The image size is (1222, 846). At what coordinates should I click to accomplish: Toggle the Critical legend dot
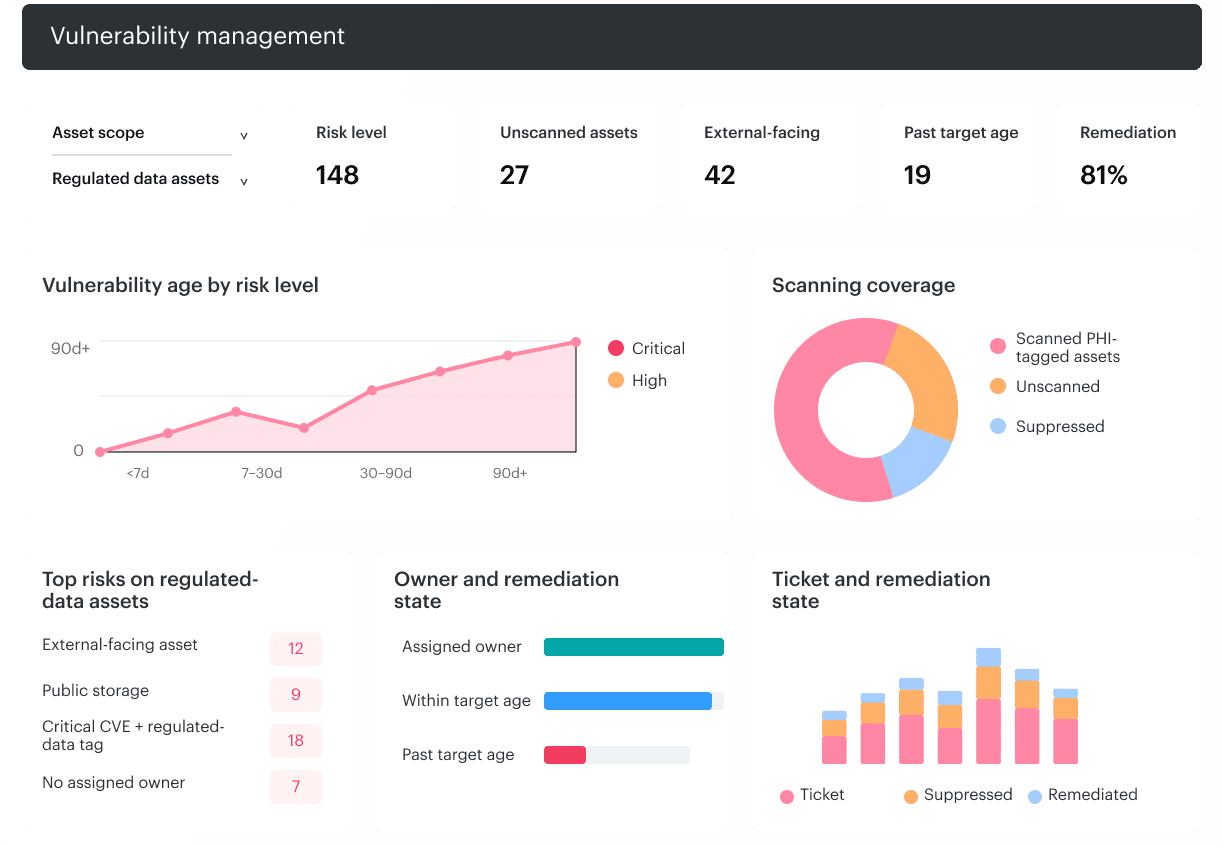coord(616,348)
